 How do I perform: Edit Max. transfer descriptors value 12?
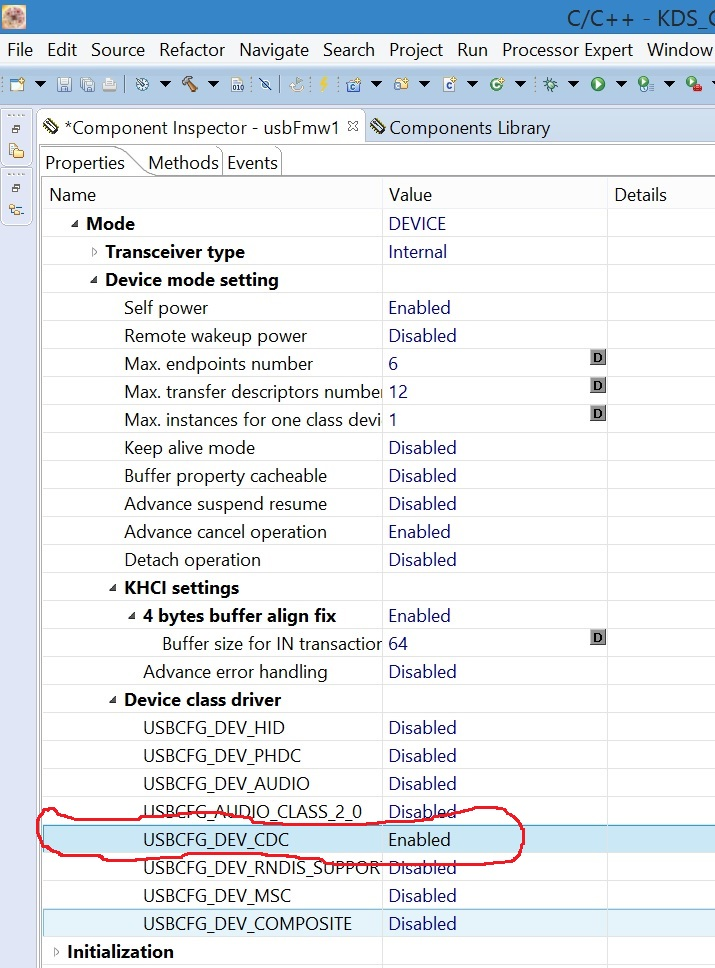[x=398, y=391]
